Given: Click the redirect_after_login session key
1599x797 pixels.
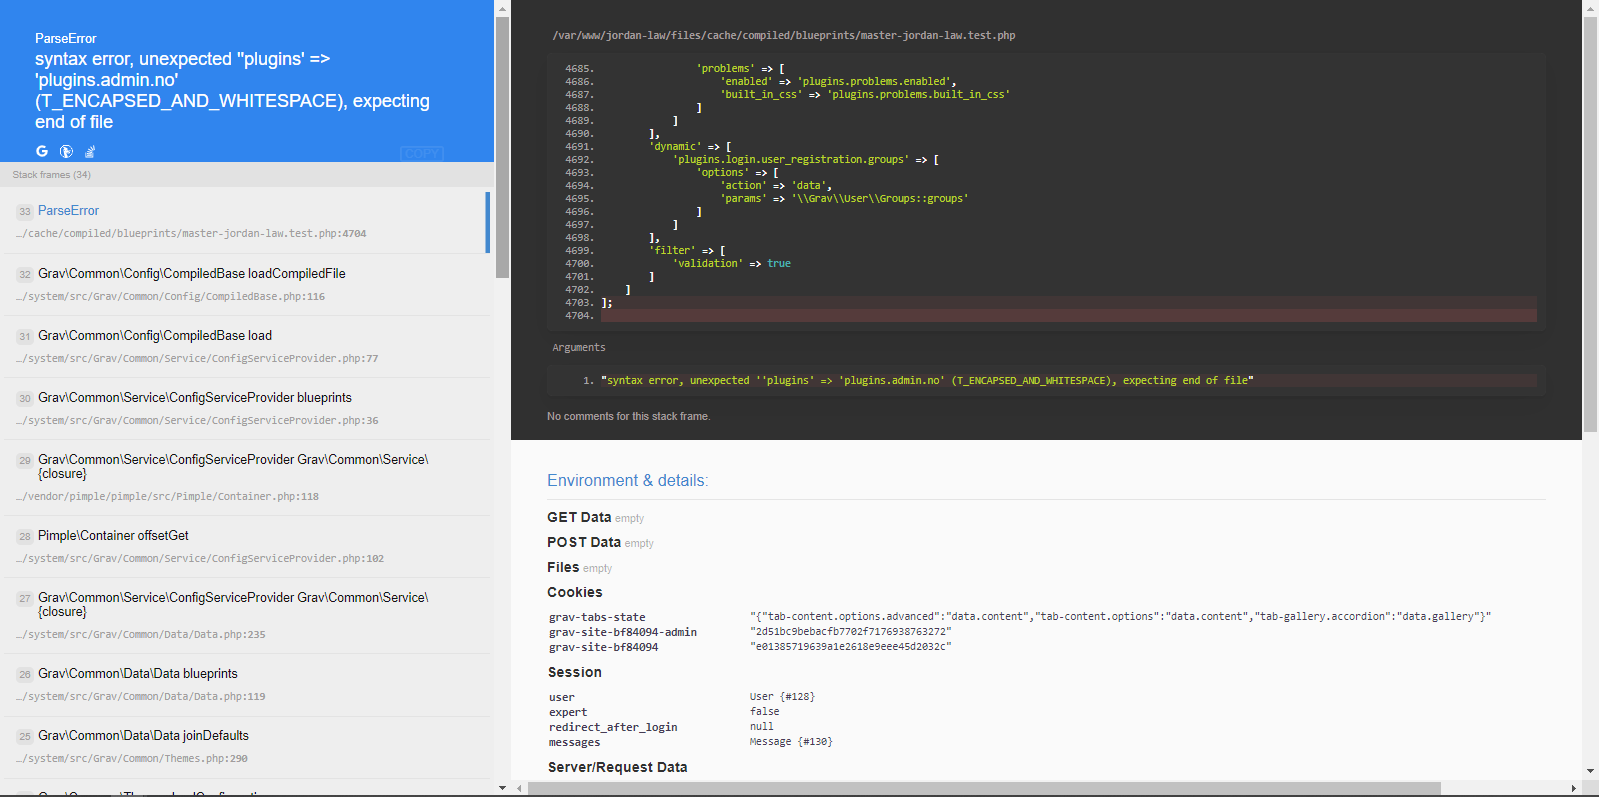Looking at the screenshot, I should click(613, 727).
